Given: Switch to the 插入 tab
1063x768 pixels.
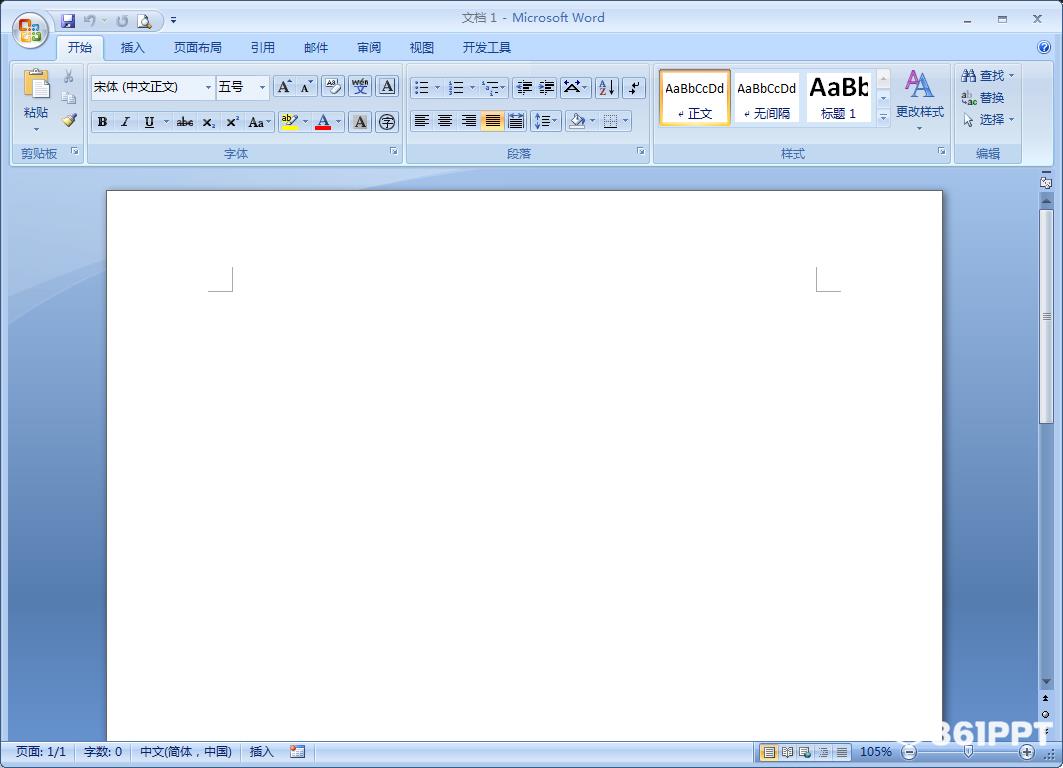Looking at the screenshot, I should 133,47.
